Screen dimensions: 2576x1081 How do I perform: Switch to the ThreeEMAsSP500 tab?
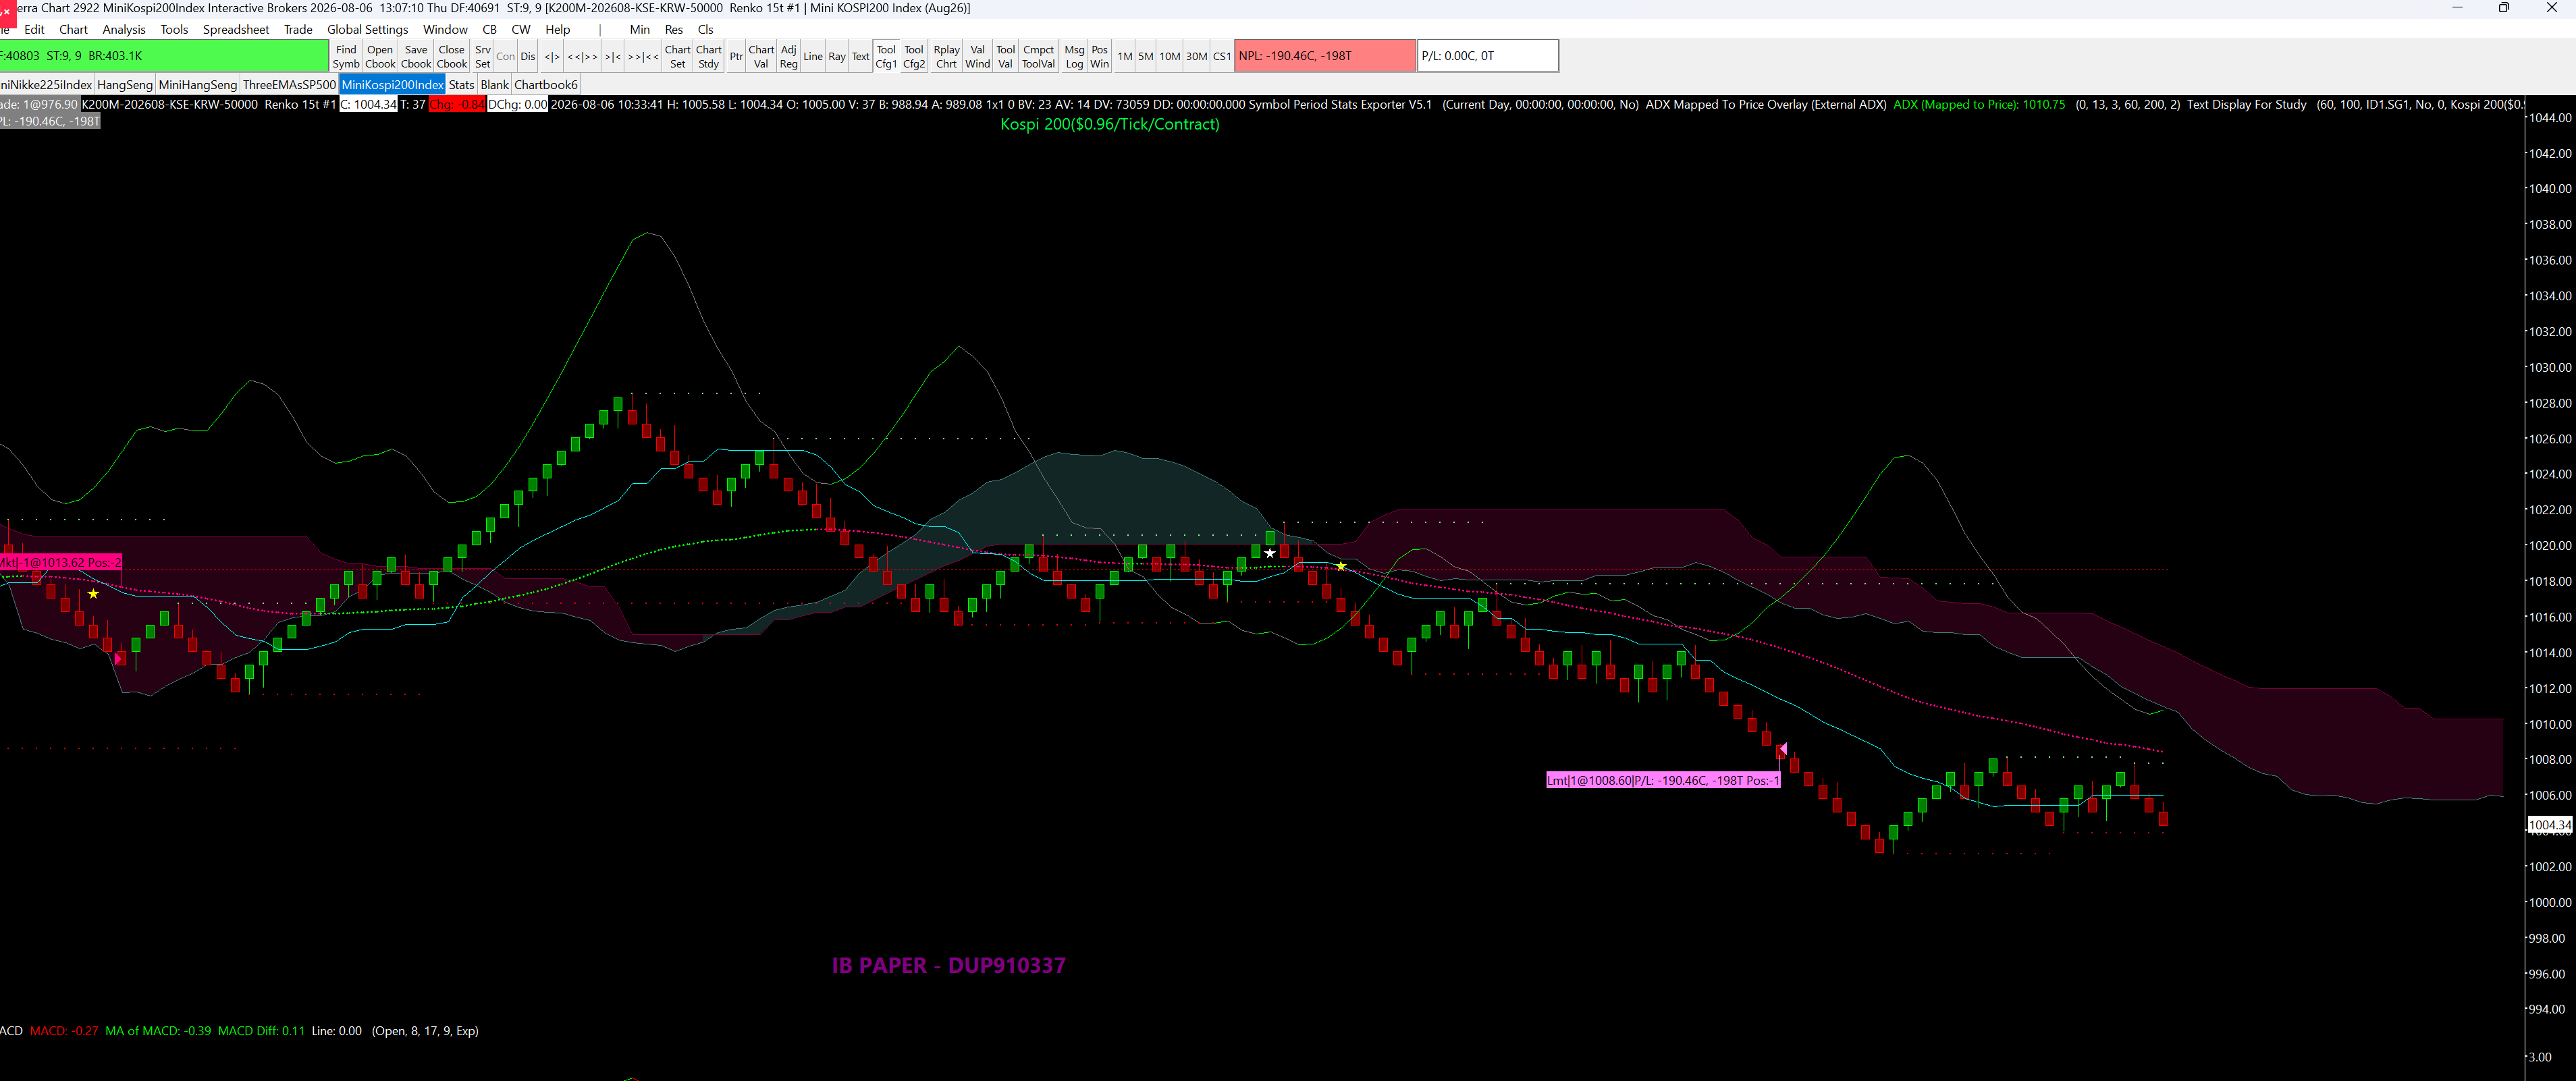(x=289, y=85)
